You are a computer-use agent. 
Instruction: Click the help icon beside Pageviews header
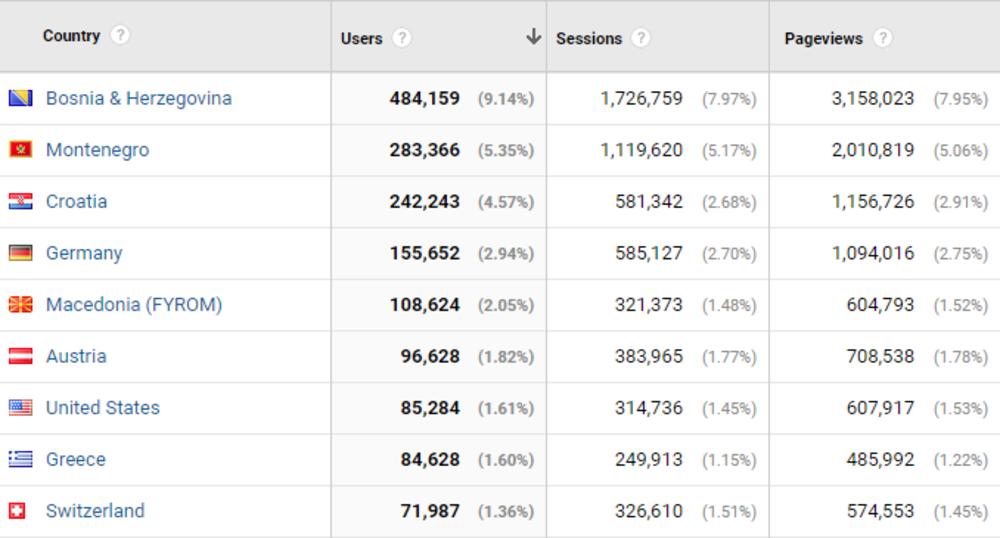pyautogui.click(x=882, y=38)
